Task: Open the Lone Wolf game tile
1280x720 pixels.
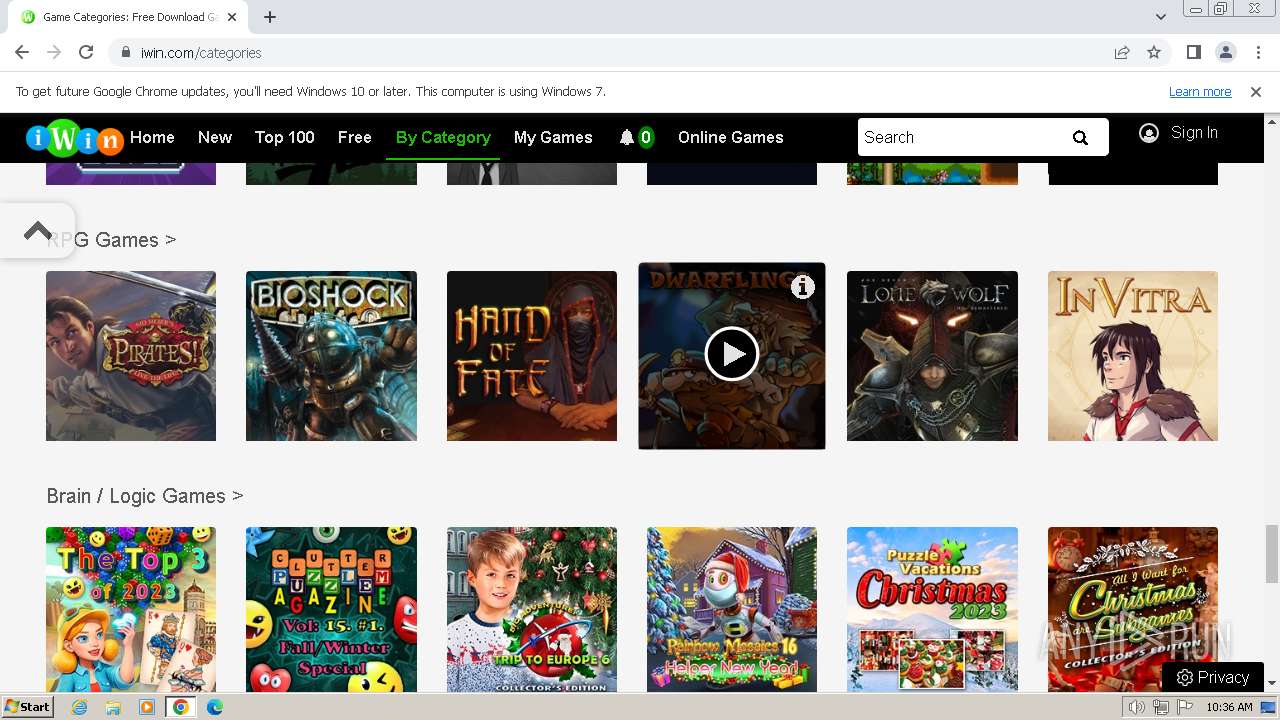Action: 932,356
